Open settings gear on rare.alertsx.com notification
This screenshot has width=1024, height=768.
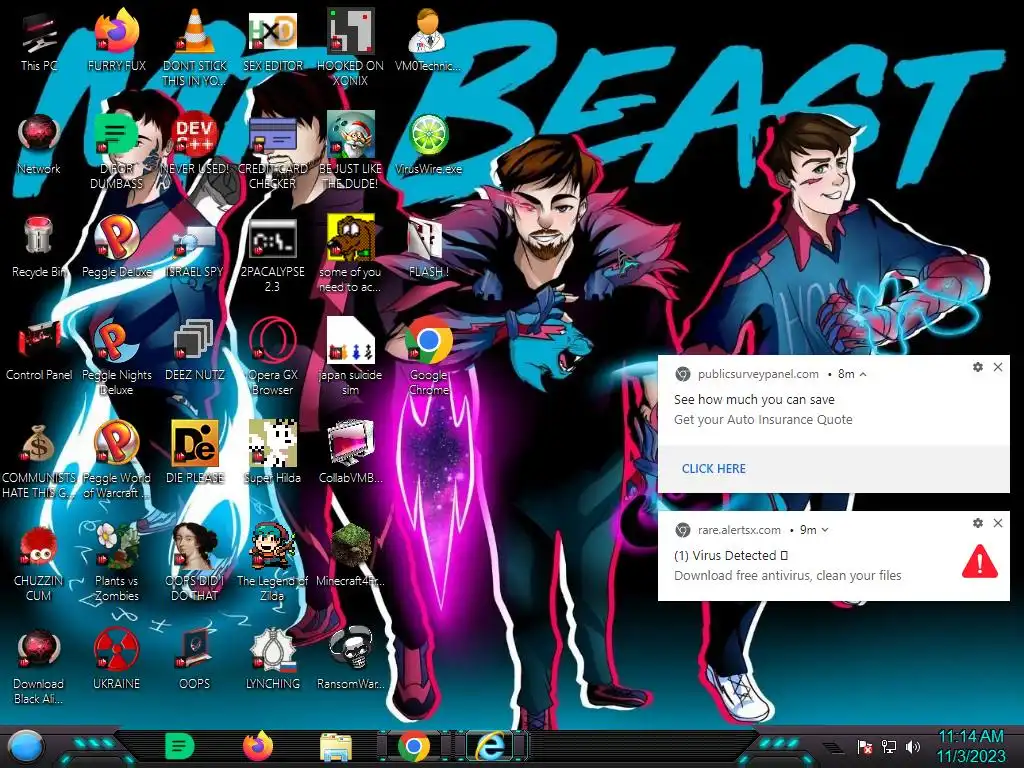[978, 523]
